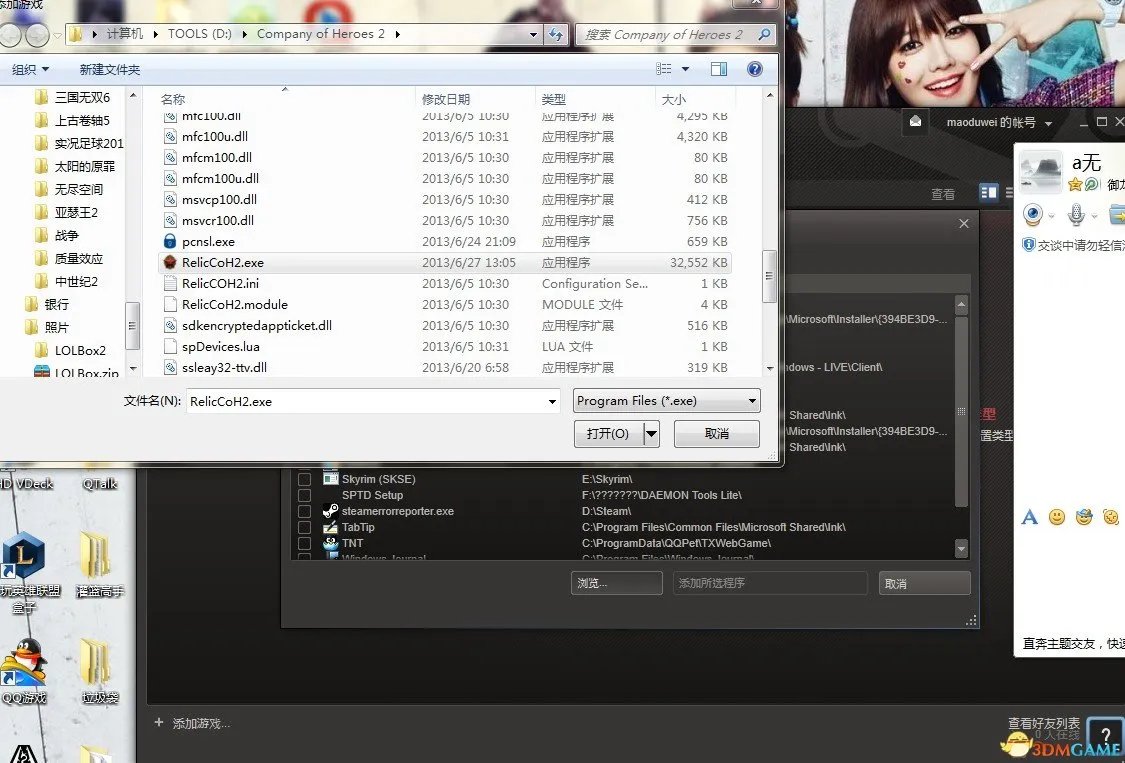Enable the TabTip checkbox in Steam's game list
This screenshot has width=1125, height=763.
(305, 527)
